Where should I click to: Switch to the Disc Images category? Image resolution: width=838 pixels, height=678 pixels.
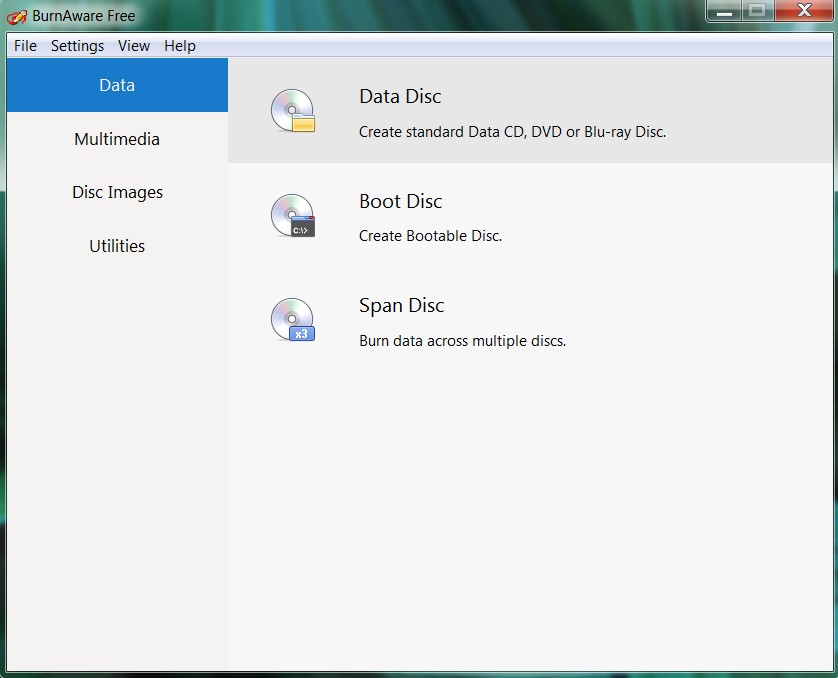117,192
